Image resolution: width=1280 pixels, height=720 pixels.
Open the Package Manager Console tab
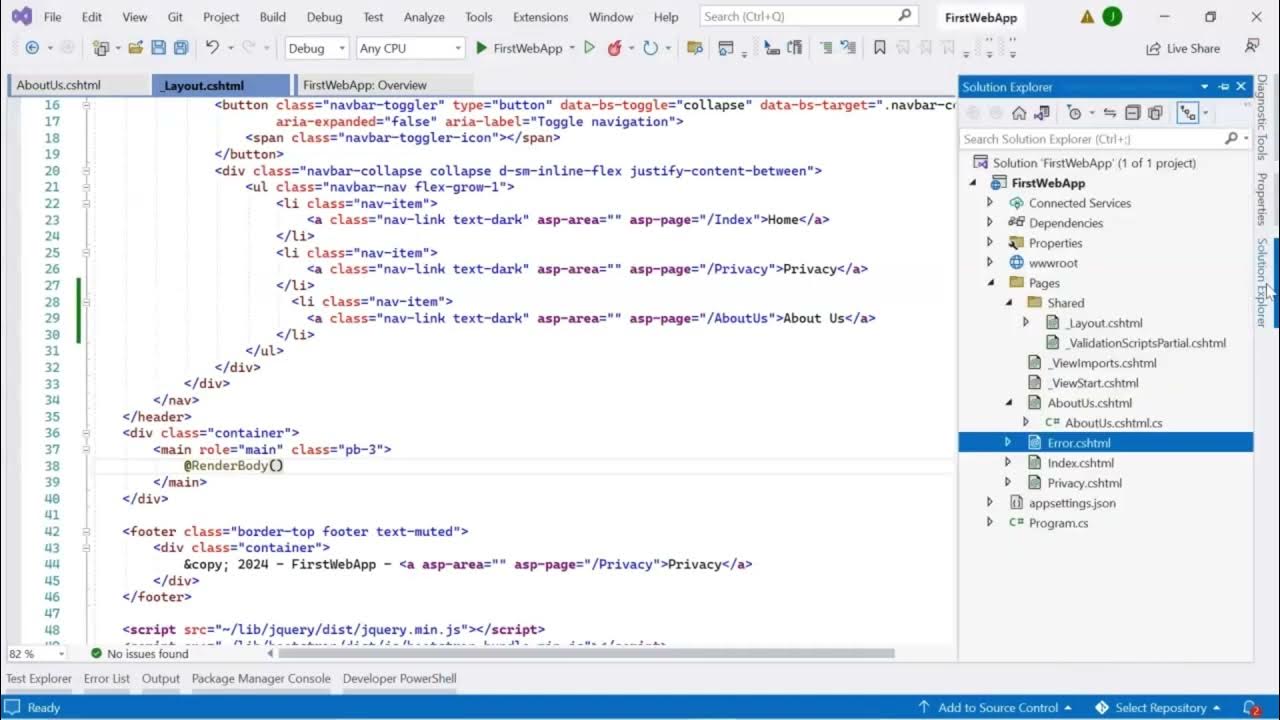click(261, 678)
